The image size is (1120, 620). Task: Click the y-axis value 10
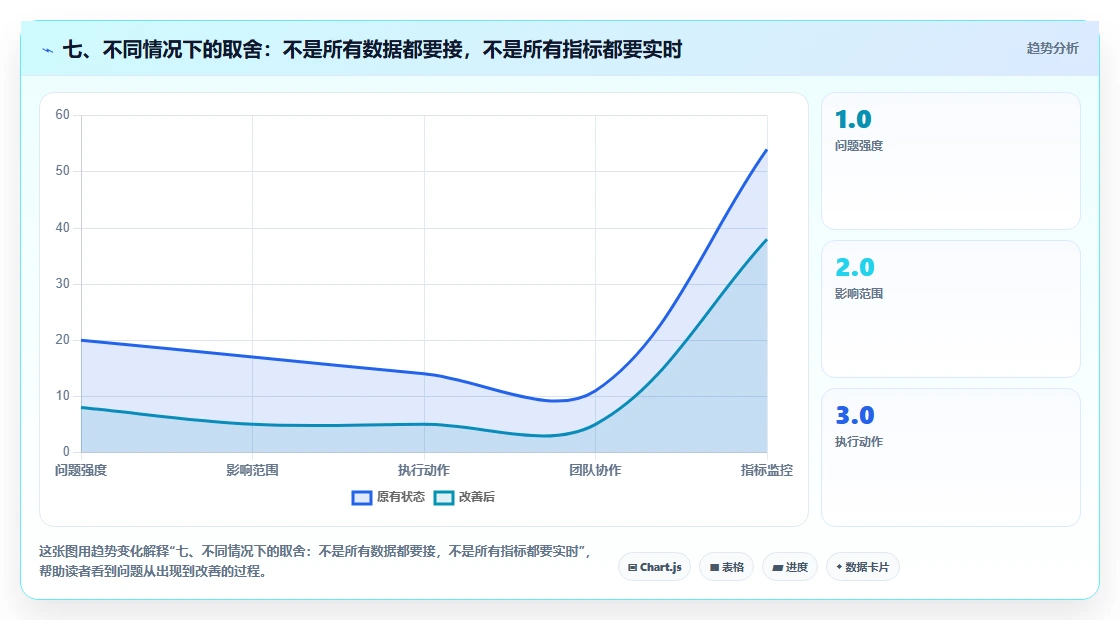(x=63, y=396)
